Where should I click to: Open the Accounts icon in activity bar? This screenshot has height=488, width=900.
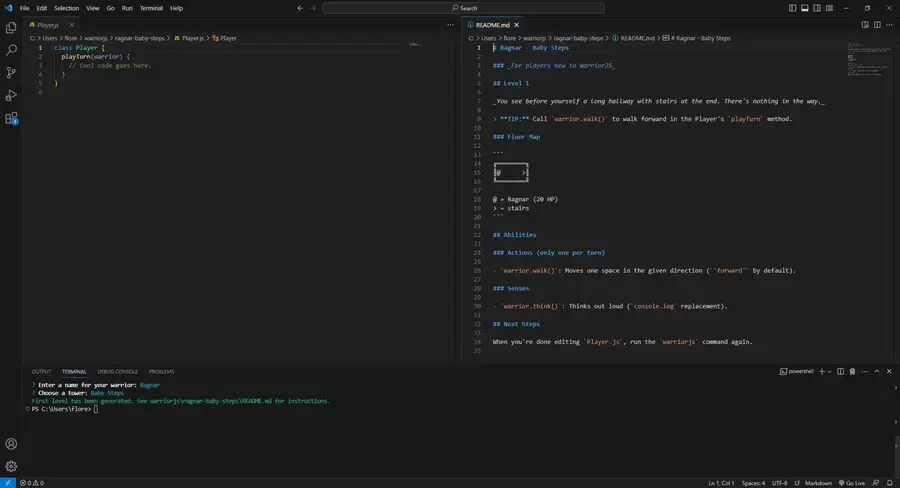click(x=11, y=443)
